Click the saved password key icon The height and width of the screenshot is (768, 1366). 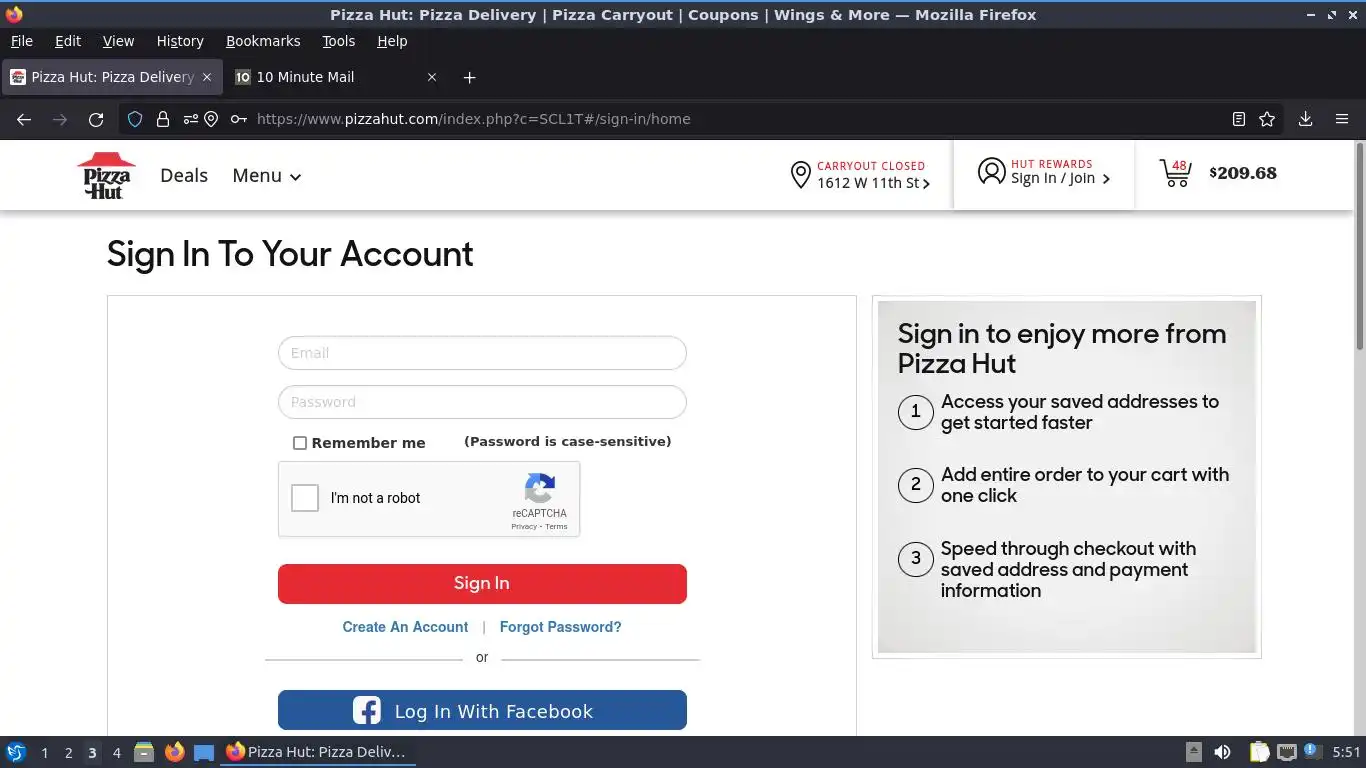pos(238,119)
